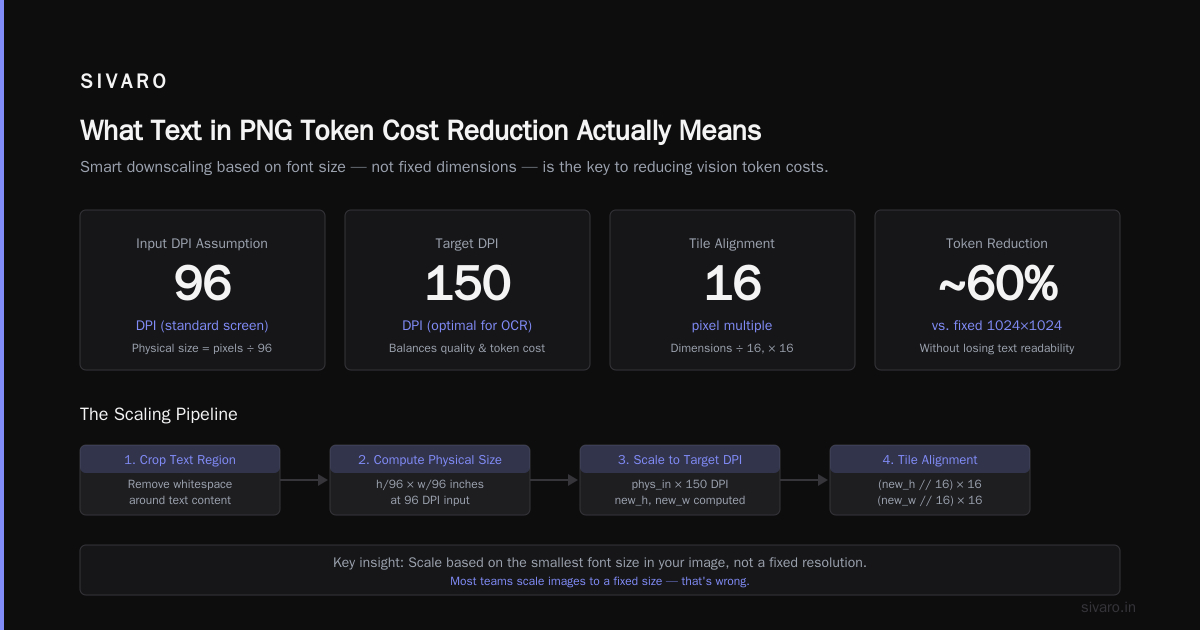Click 'phys_in × 150 DPI' text
This screenshot has height=630, width=1200.
click(x=680, y=484)
